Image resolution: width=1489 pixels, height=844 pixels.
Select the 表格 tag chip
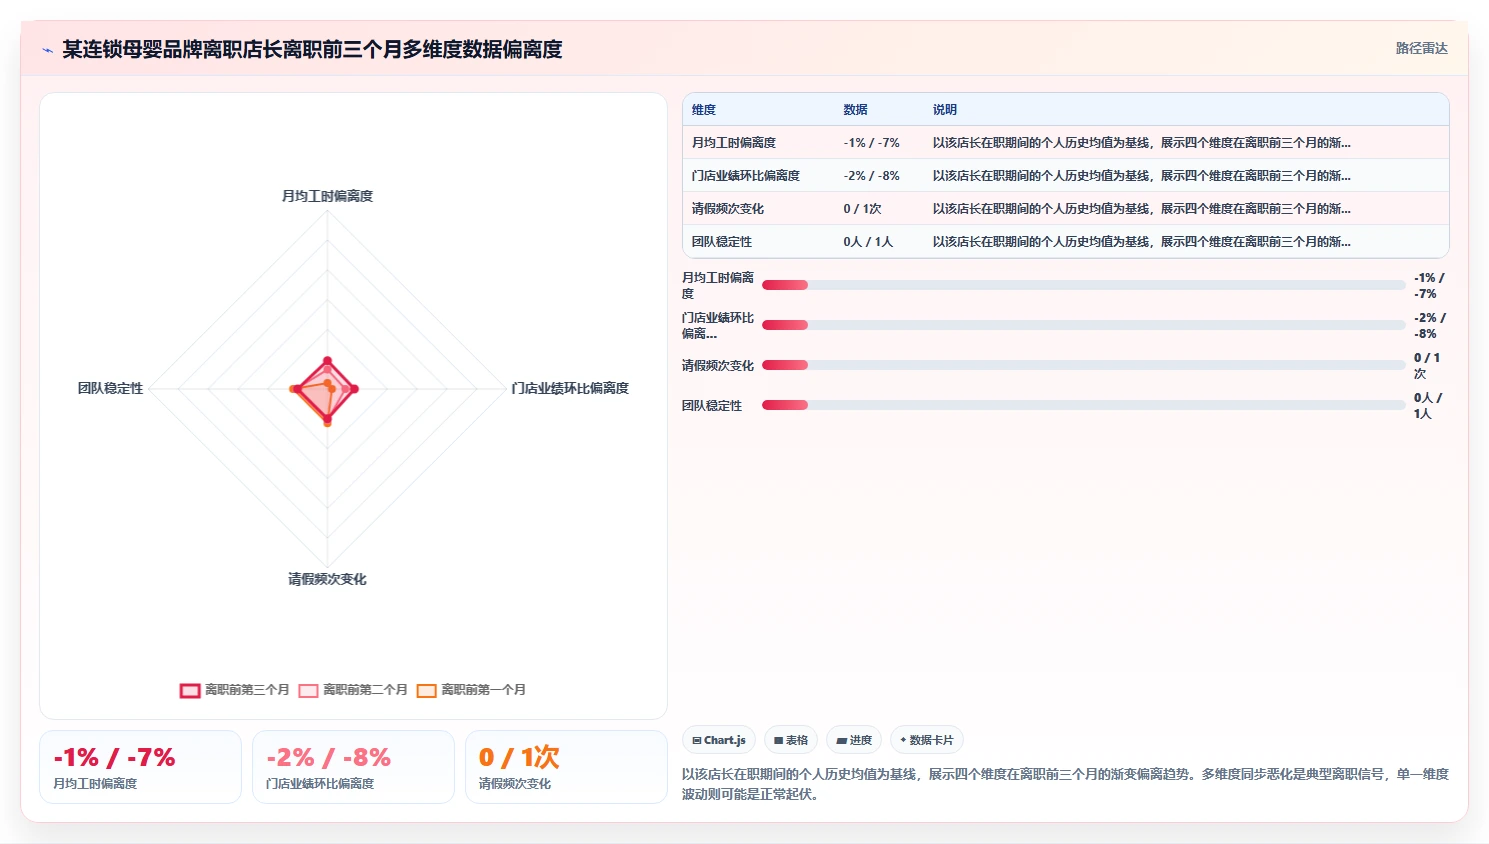791,740
